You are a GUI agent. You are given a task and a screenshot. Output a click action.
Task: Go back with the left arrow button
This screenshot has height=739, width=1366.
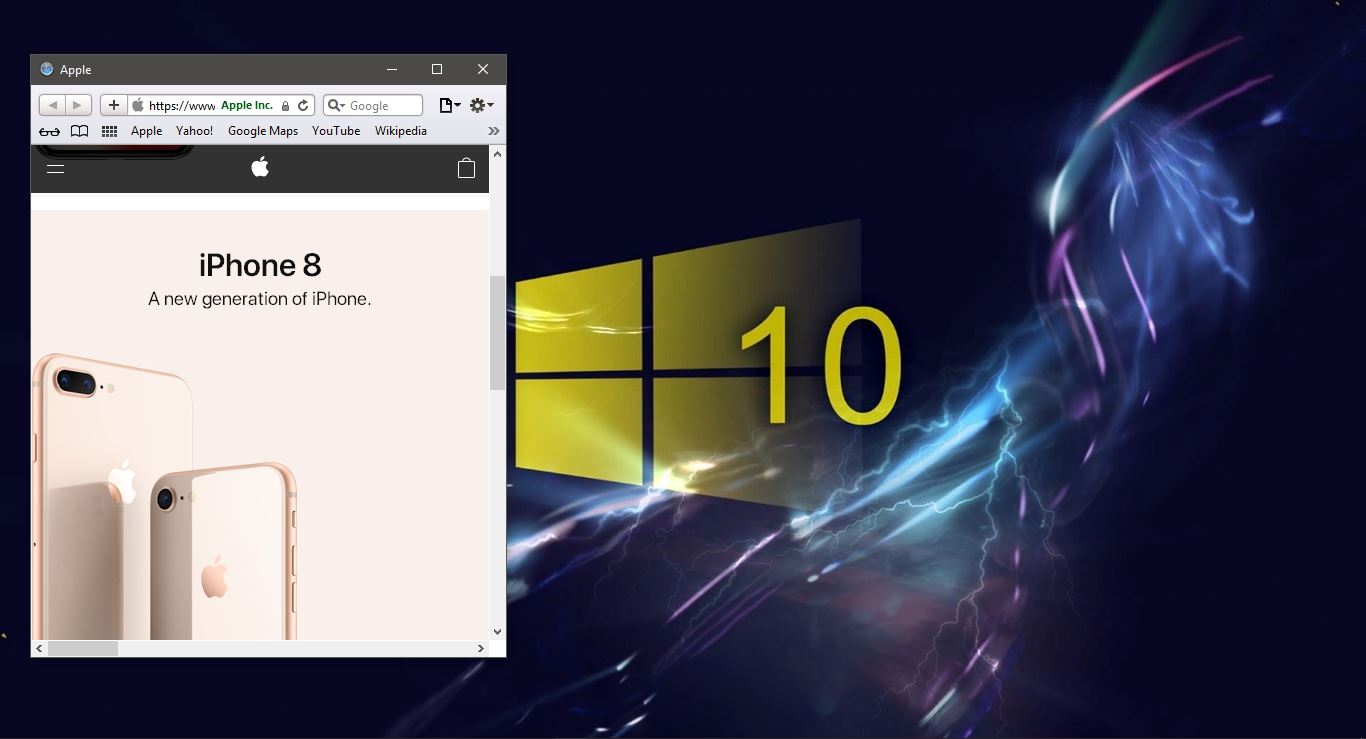52,105
